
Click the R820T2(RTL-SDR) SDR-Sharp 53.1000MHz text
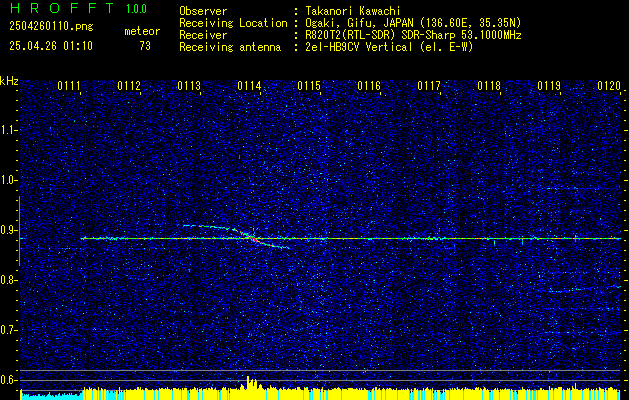tap(413, 35)
